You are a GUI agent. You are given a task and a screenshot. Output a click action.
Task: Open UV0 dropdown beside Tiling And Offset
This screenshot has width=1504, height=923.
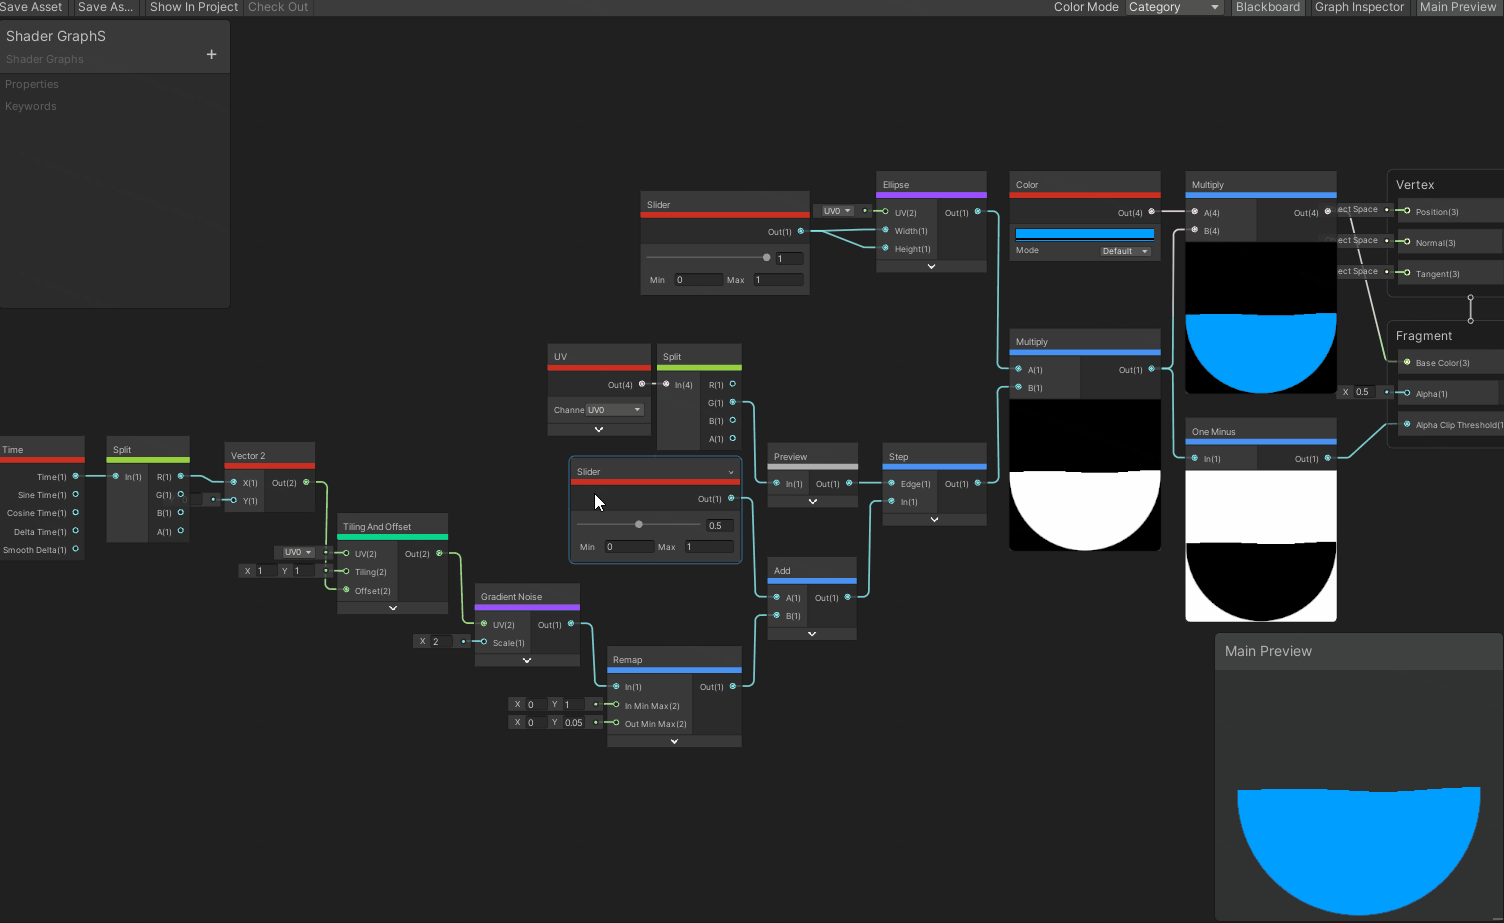tap(299, 552)
